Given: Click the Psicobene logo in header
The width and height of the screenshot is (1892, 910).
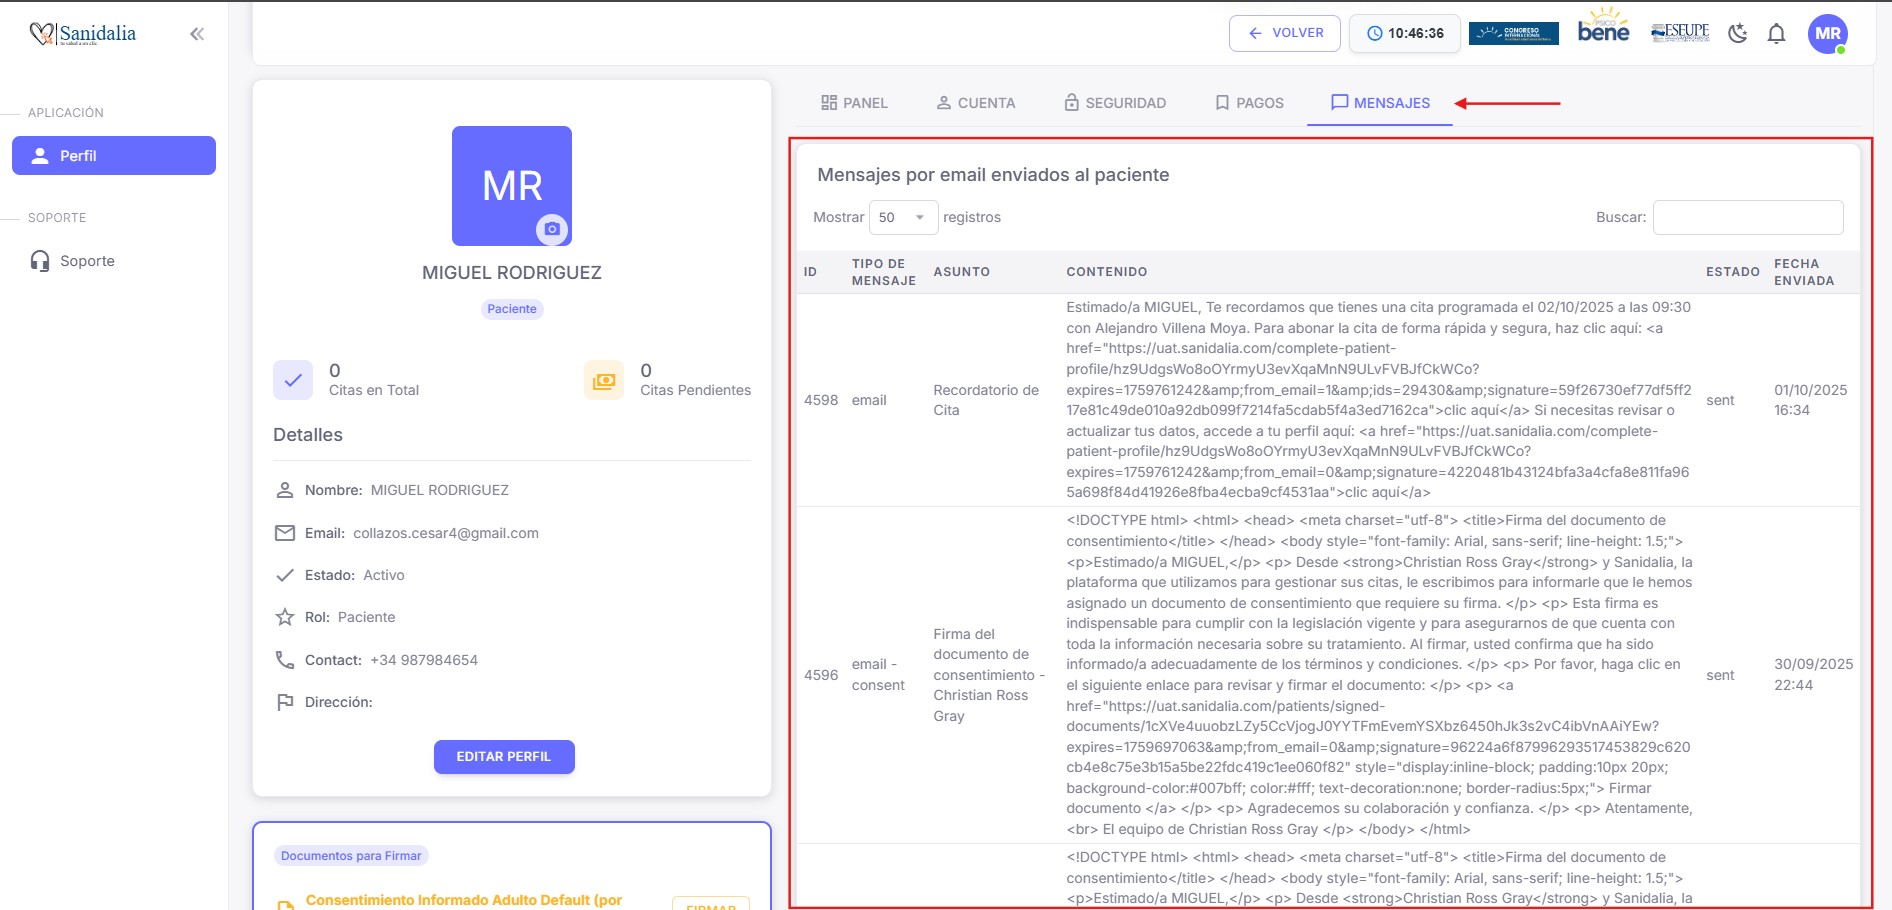Looking at the screenshot, I should coord(1603,28).
